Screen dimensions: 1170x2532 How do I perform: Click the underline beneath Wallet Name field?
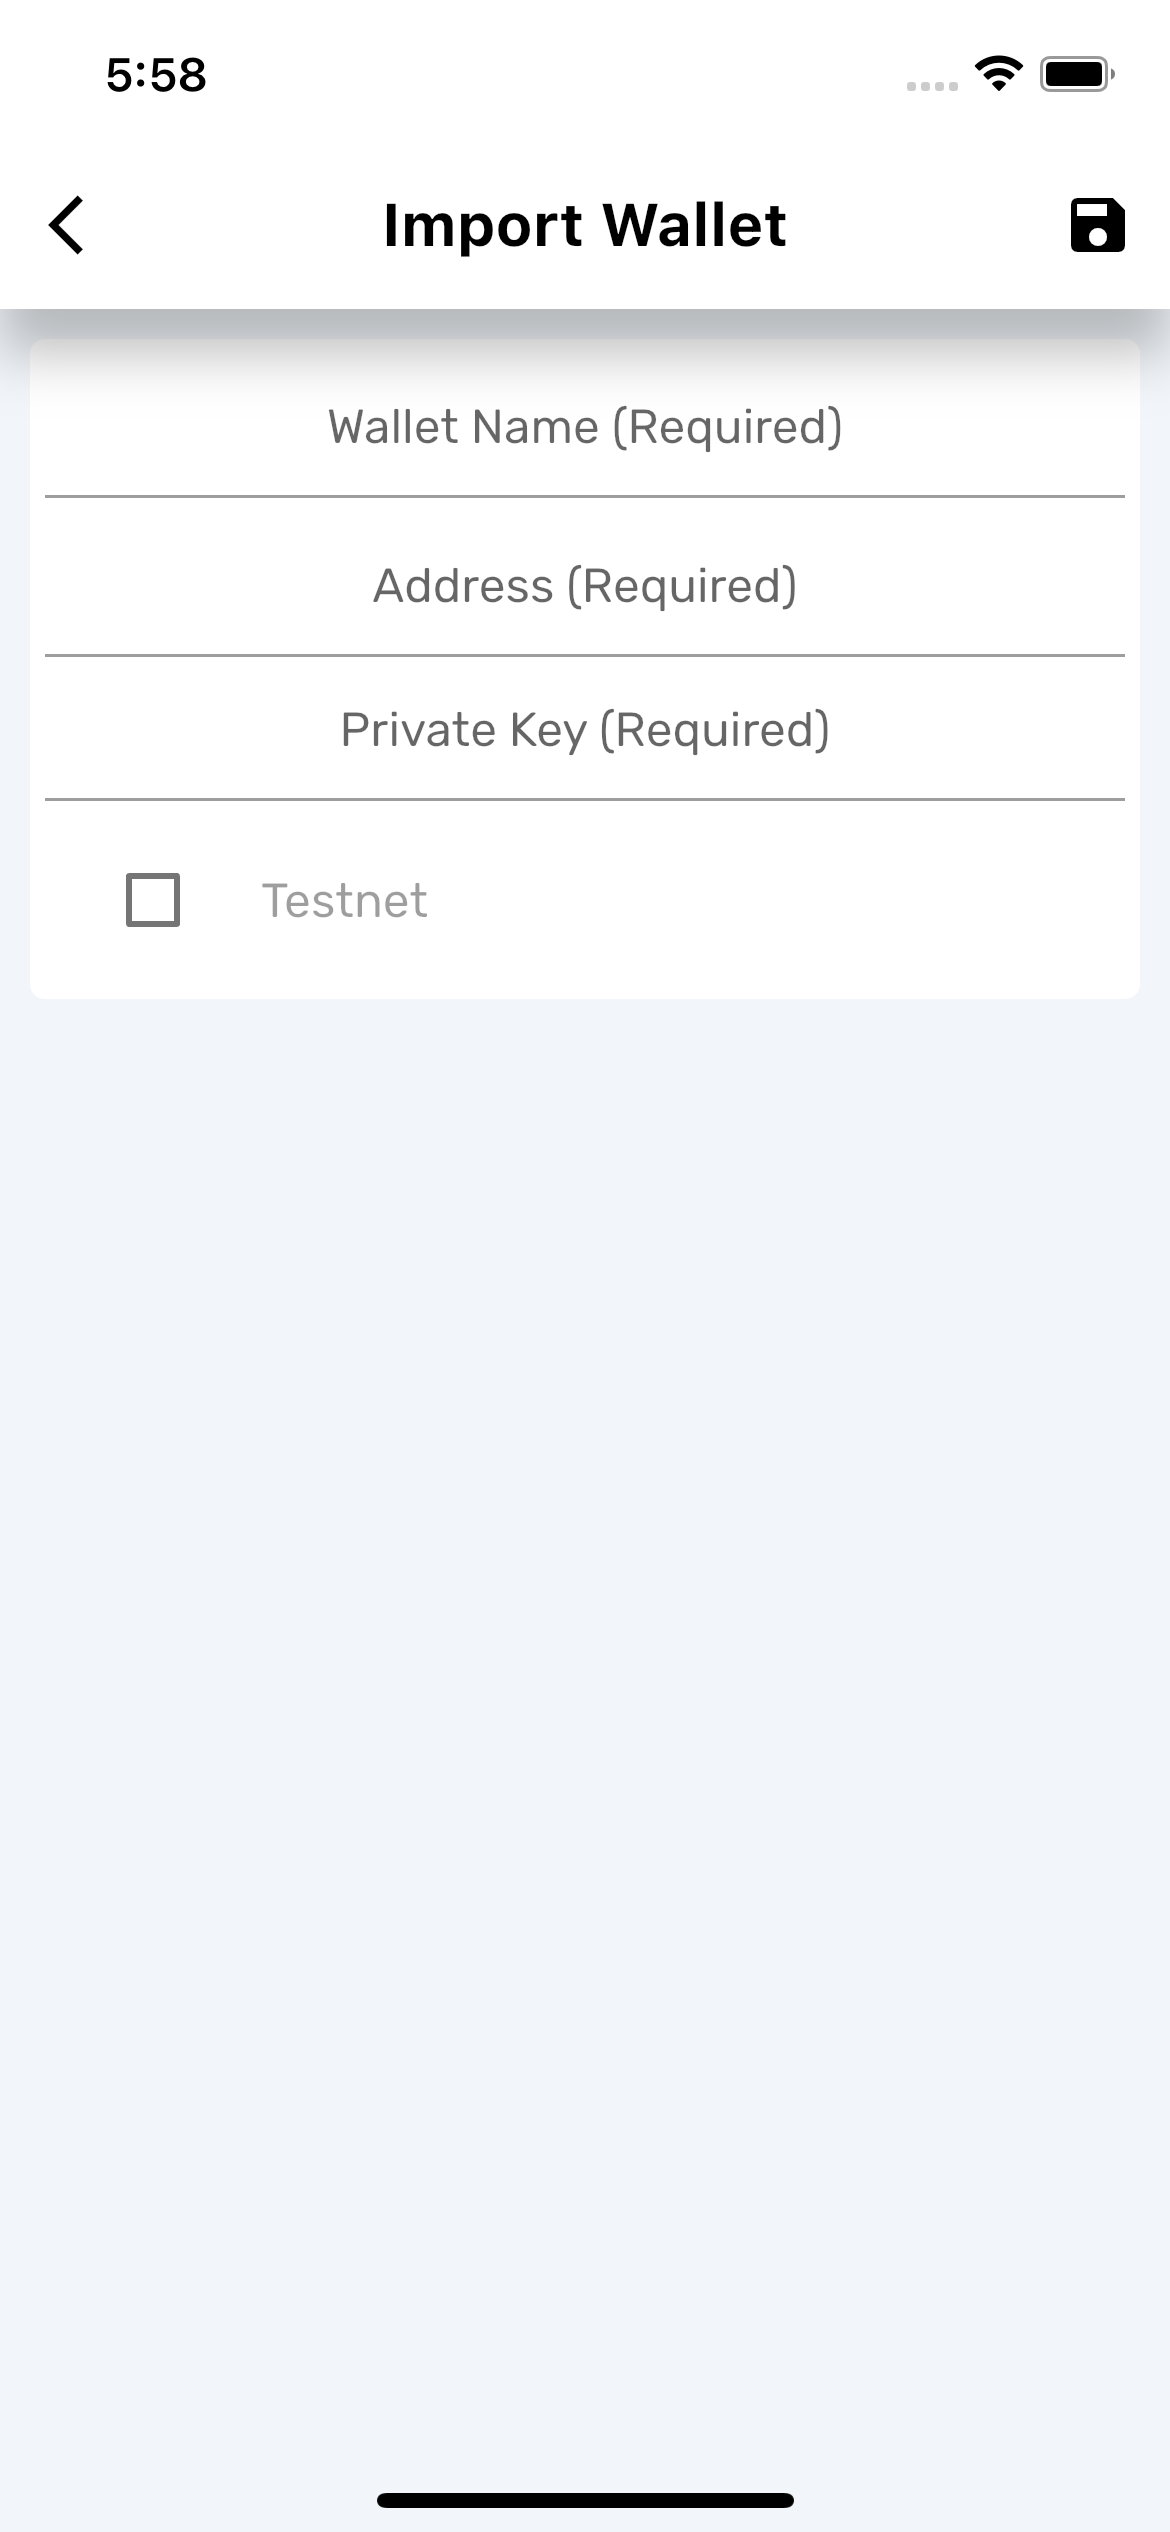point(585,496)
